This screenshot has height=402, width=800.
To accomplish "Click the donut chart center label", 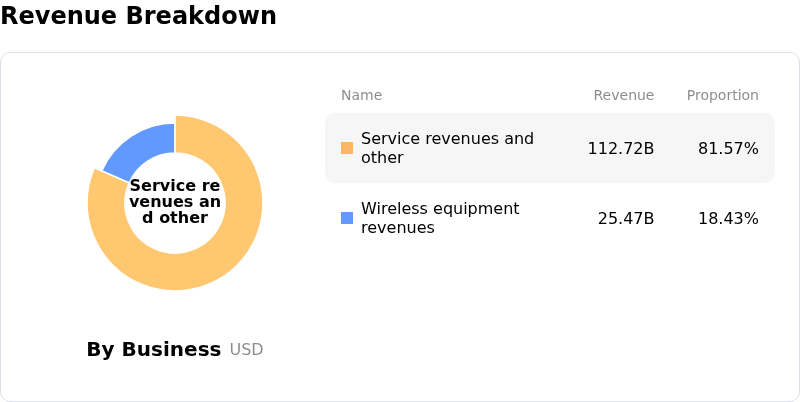I will [x=175, y=202].
